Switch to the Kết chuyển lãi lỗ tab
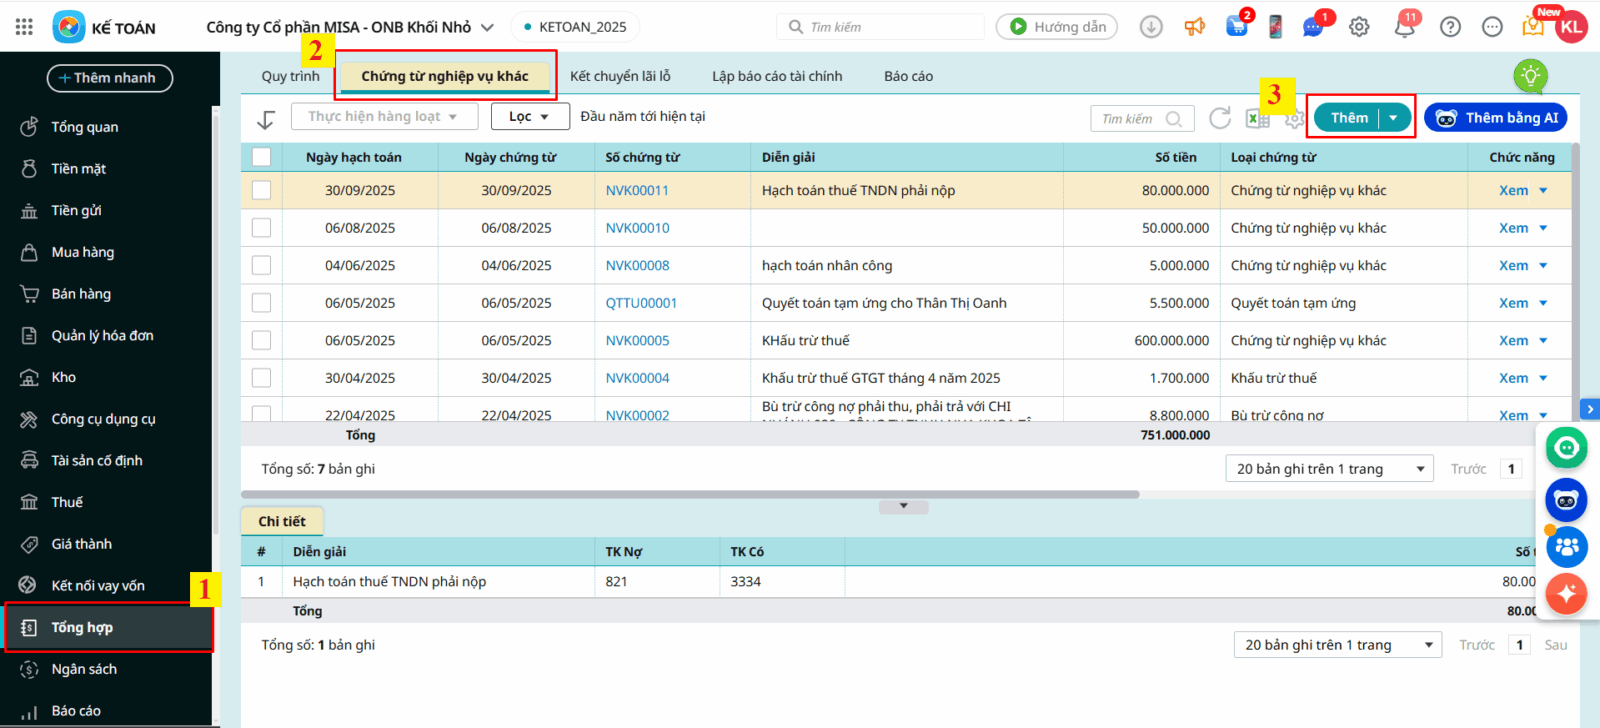The height and width of the screenshot is (728, 1600). (620, 76)
